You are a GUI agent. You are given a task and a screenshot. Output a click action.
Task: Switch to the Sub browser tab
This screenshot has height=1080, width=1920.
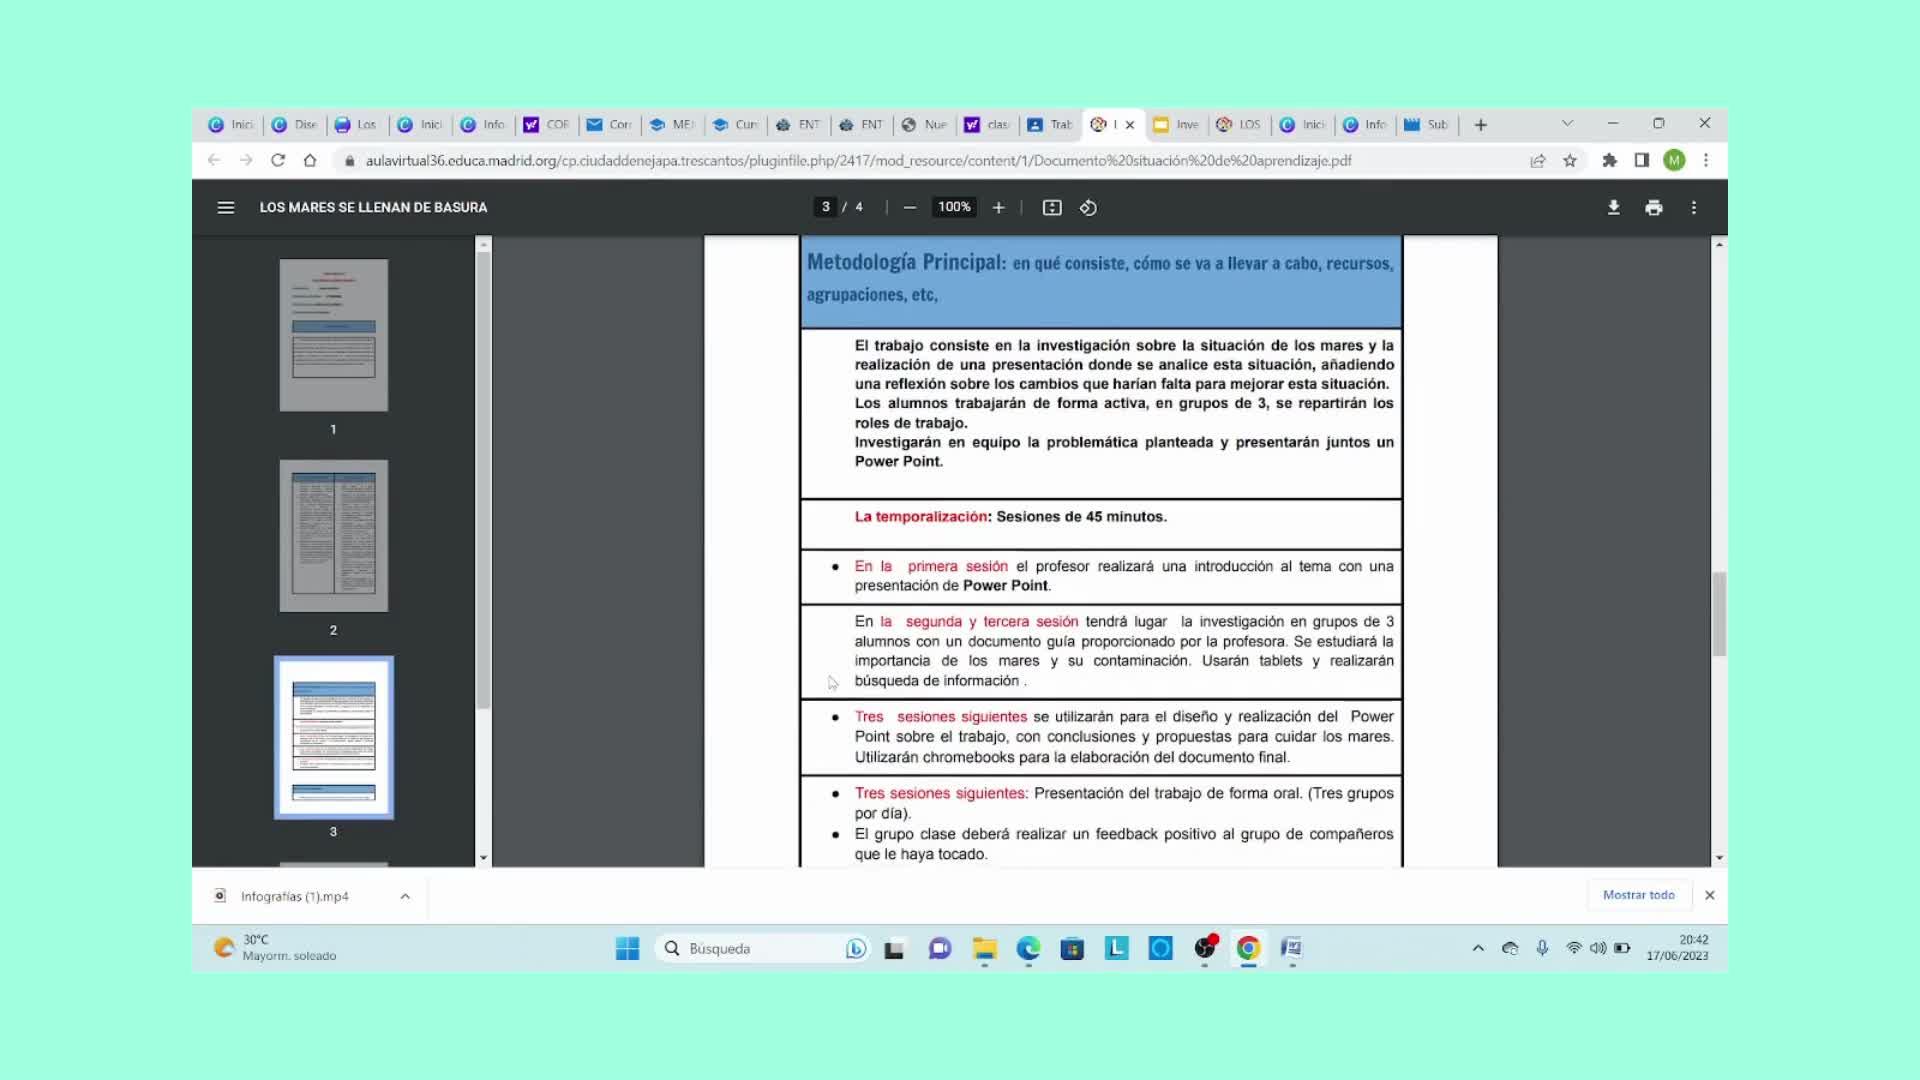pyautogui.click(x=1427, y=124)
